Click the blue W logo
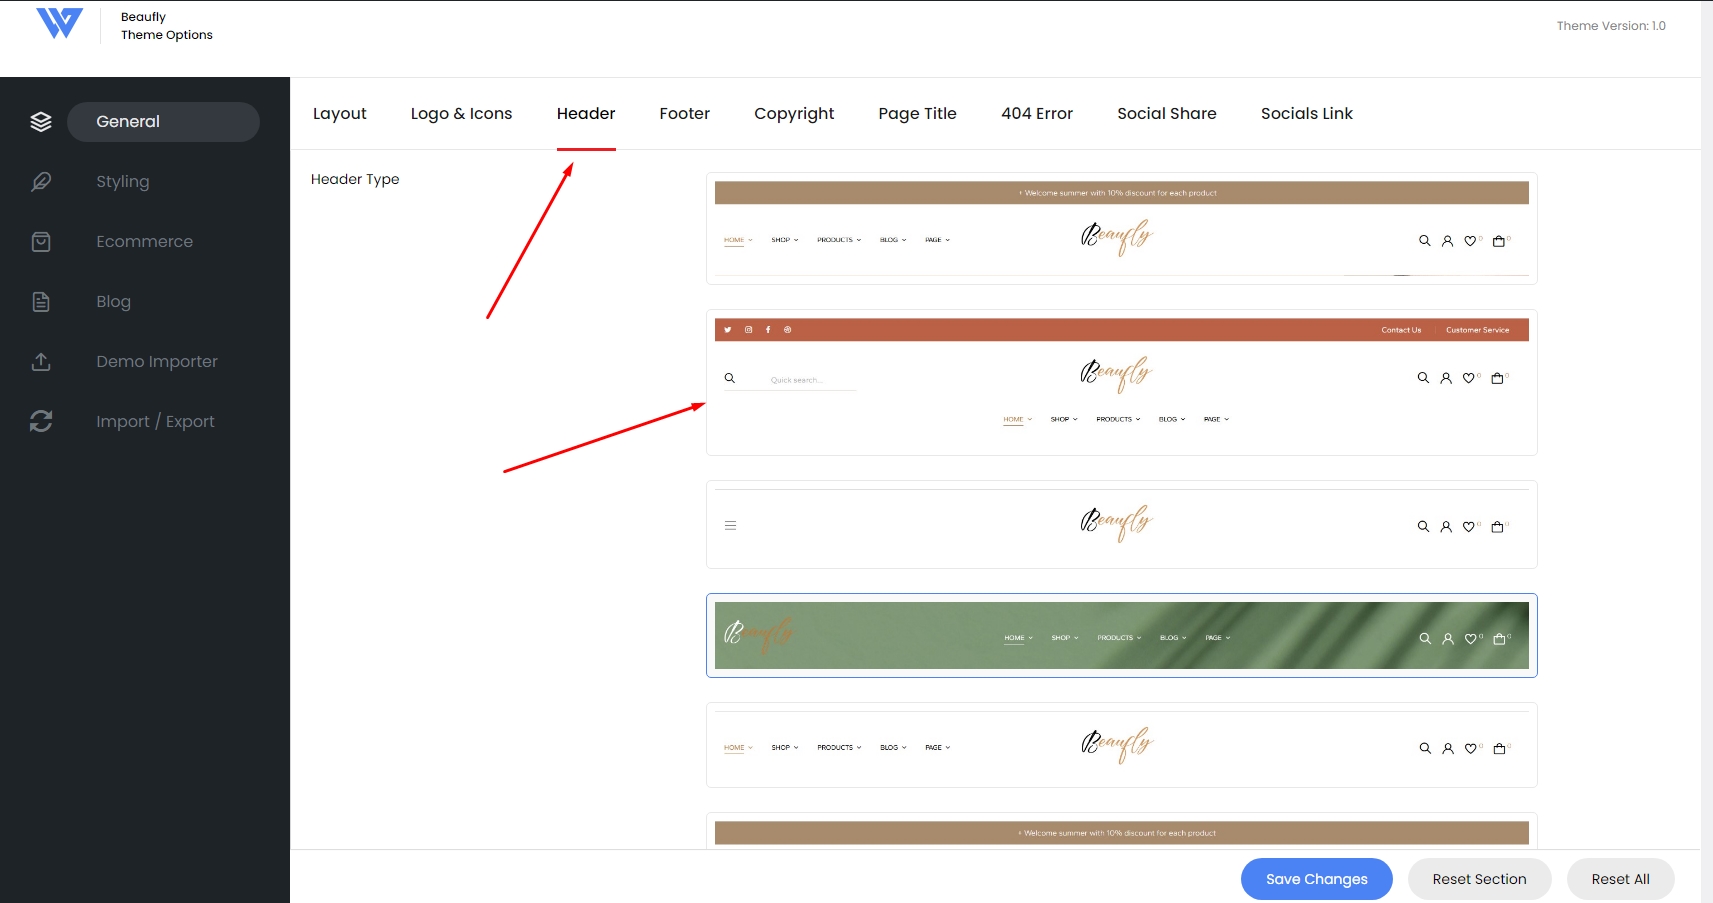The image size is (1713, 903). [x=59, y=24]
